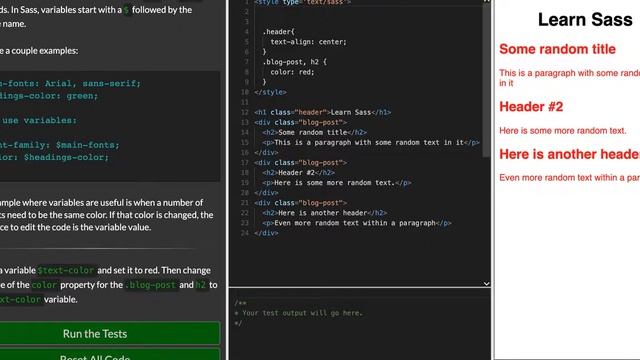The width and height of the screenshot is (640, 360).
Task: Click the '<h2>Some random title</h2>' code line
Action: tap(314, 132)
